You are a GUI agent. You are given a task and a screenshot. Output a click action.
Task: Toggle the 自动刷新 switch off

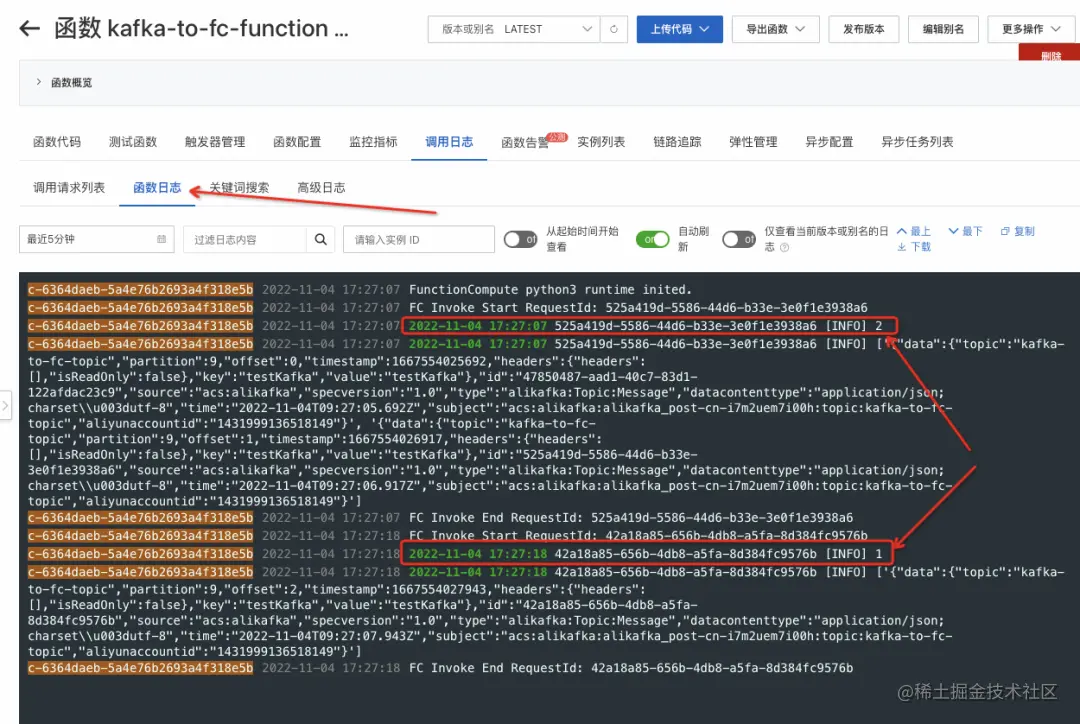[x=652, y=239]
